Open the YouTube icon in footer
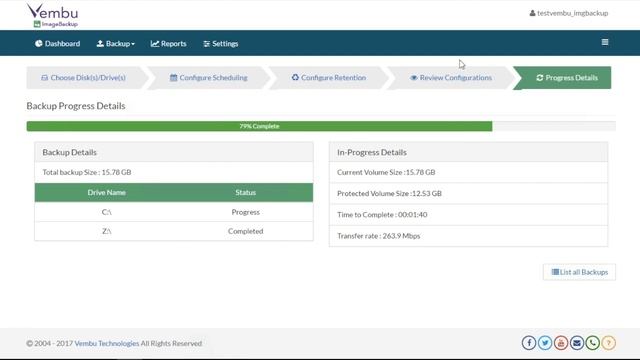The image size is (640, 360). (x=561, y=343)
